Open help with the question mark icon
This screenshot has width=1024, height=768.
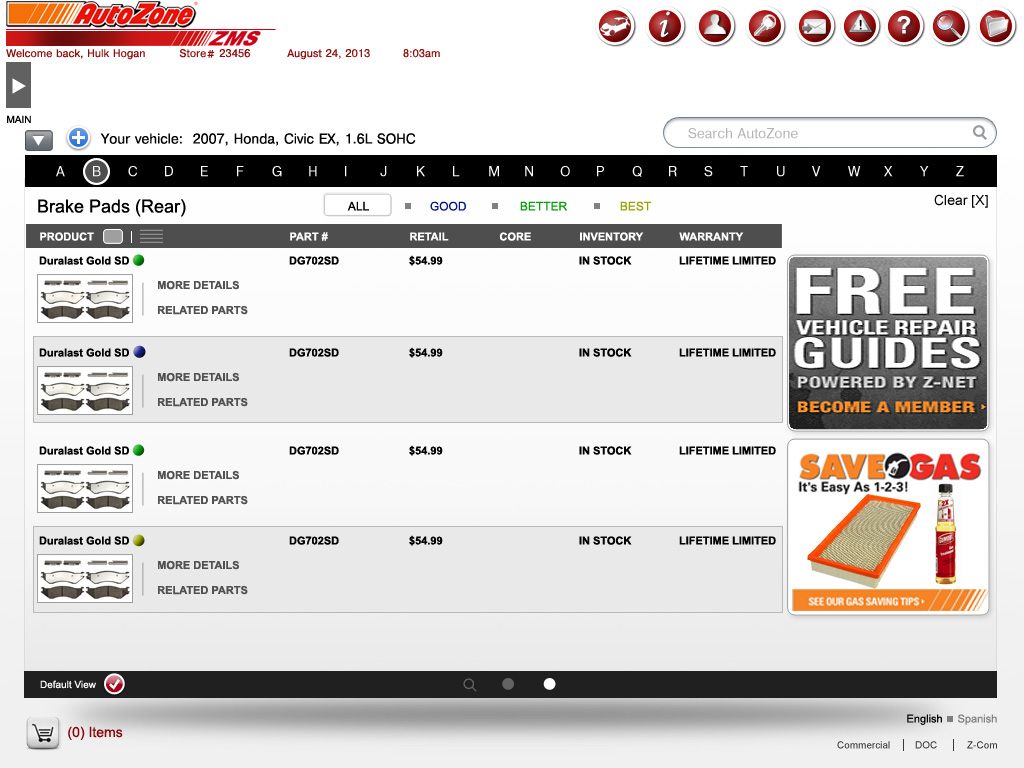[x=904, y=27]
